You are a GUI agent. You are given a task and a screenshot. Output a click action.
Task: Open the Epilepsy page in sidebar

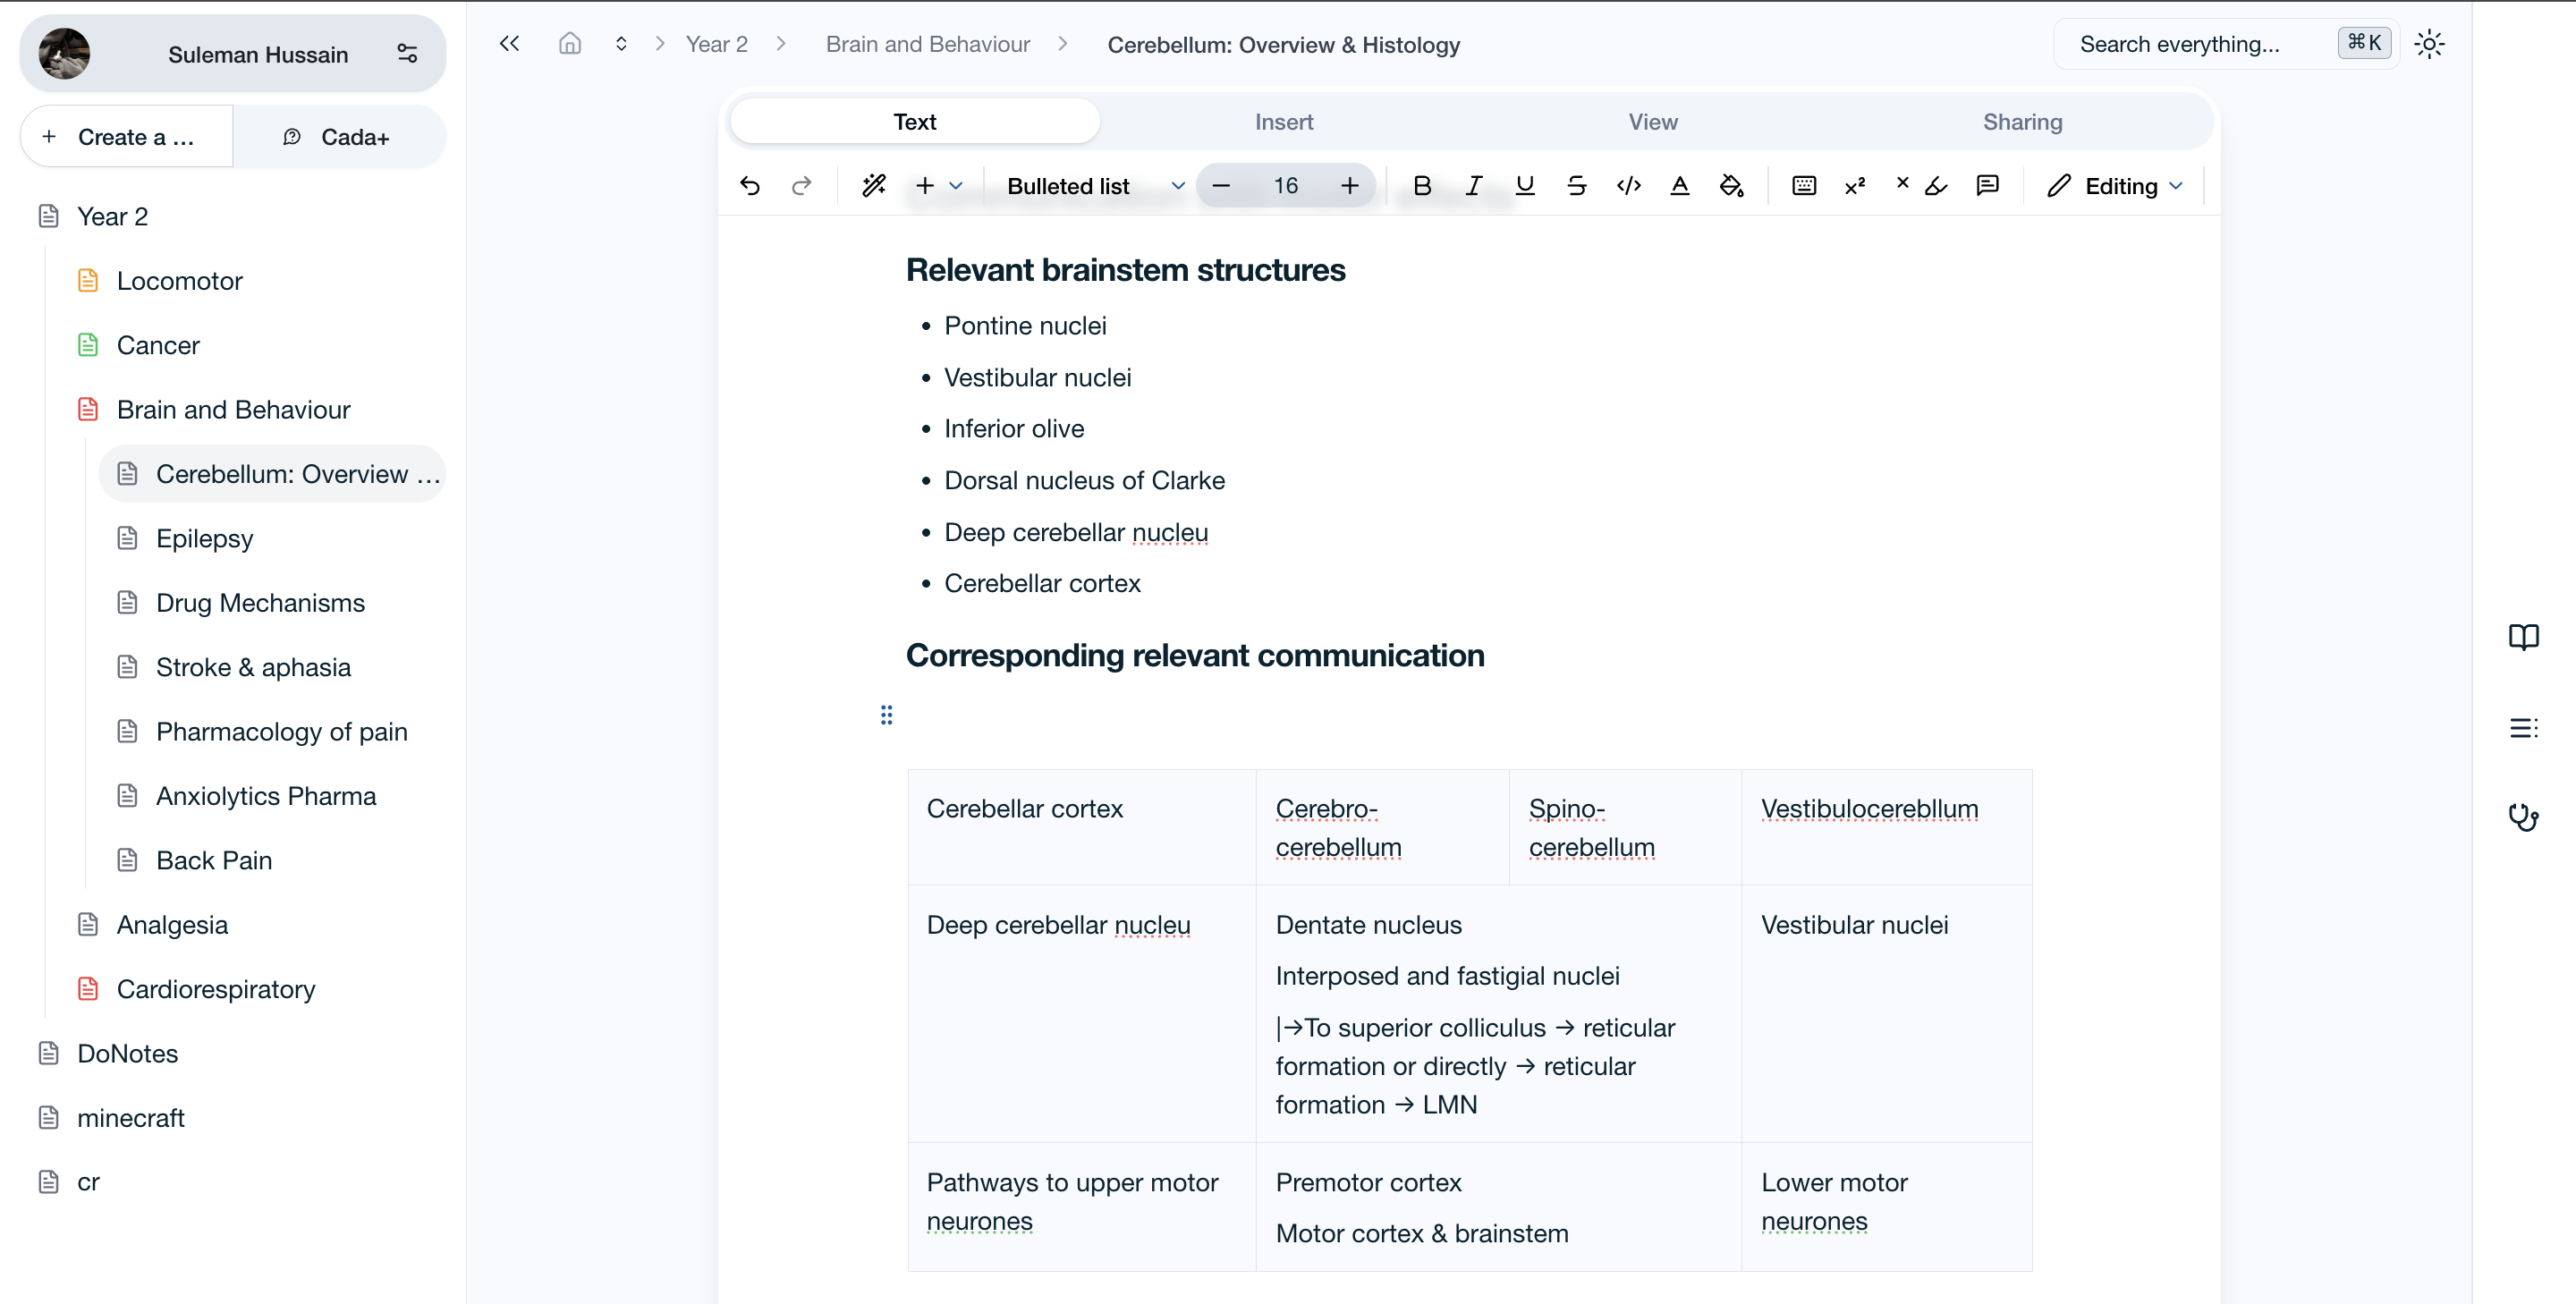[204, 539]
